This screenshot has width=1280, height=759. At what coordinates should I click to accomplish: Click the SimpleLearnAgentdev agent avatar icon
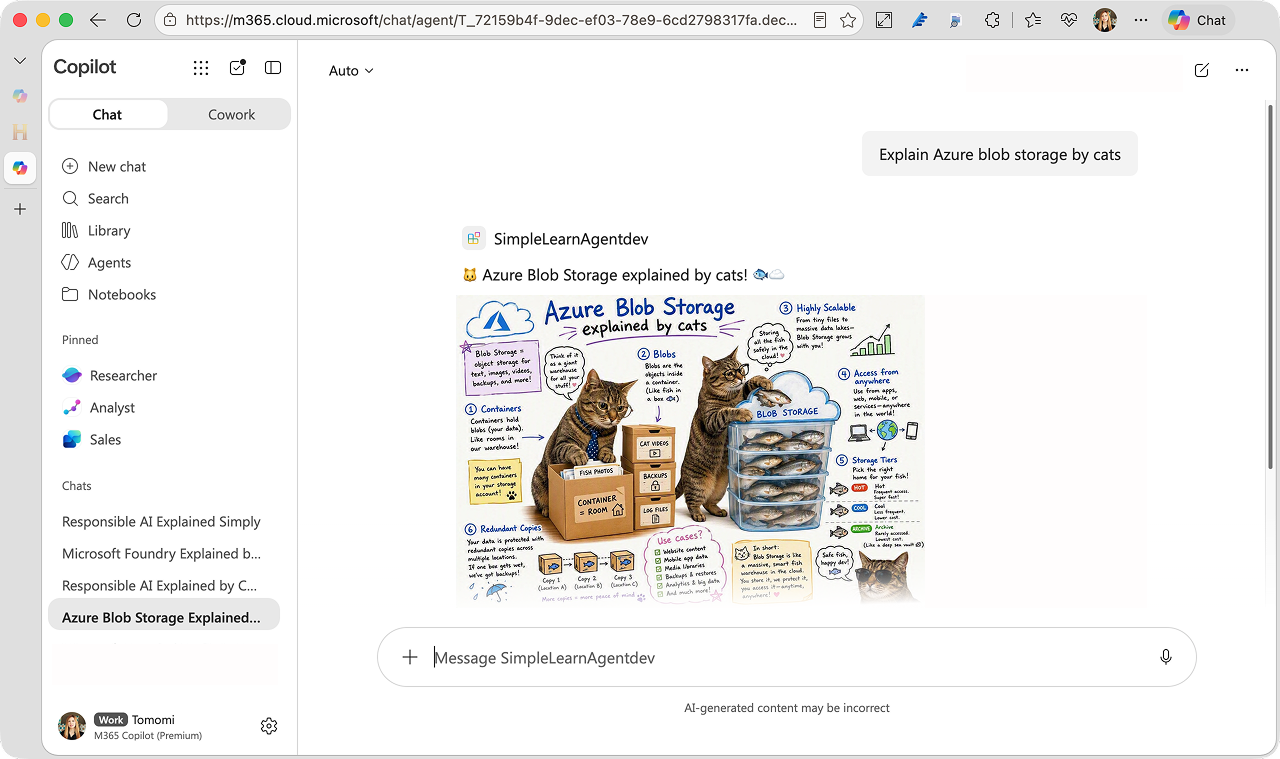pos(474,239)
